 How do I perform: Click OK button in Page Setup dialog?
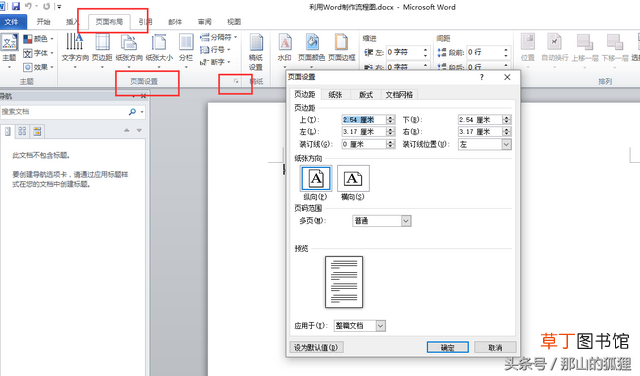coord(447,347)
